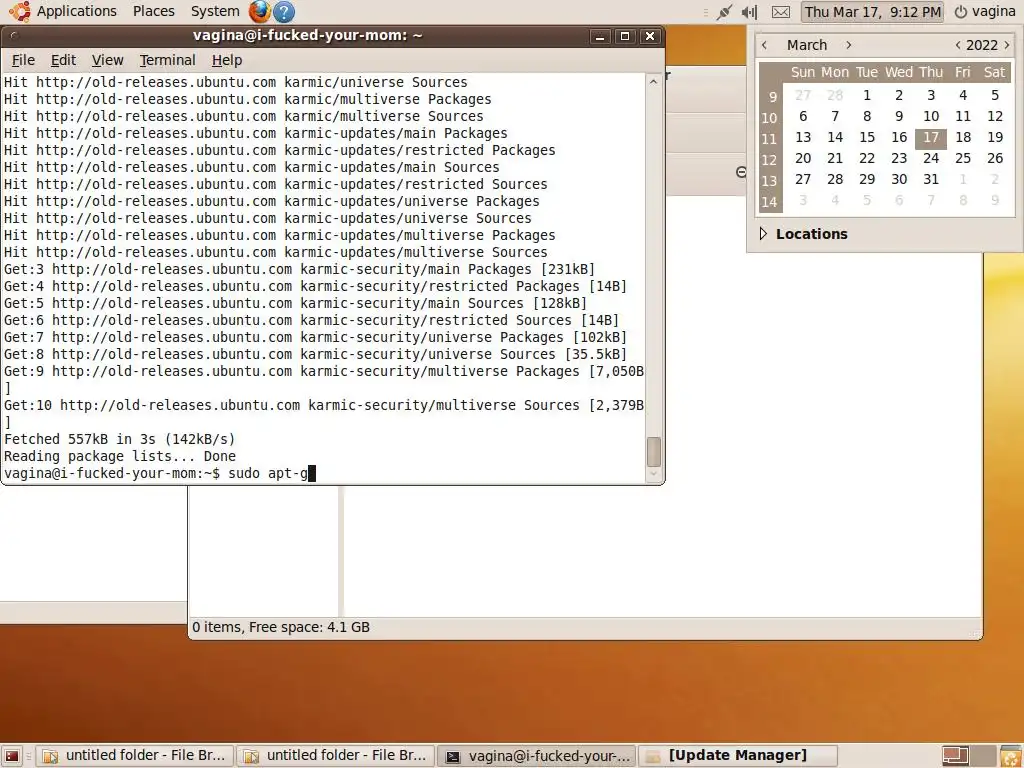Open the Firefox browser launcher icon
The height and width of the screenshot is (768, 1024).
259,11
